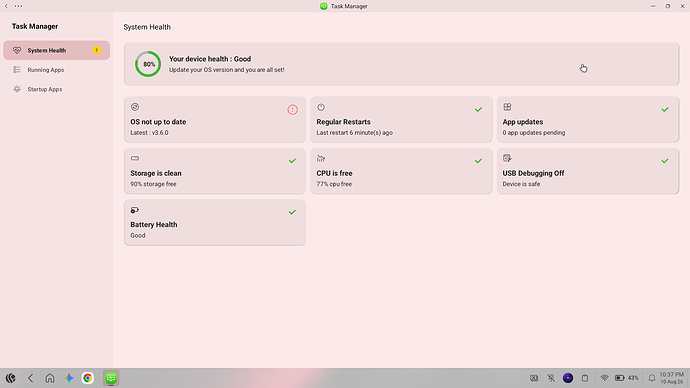Click 'Last restart 6 minute(s) ago' text
The image size is (690, 388).
pyautogui.click(x=355, y=132)
